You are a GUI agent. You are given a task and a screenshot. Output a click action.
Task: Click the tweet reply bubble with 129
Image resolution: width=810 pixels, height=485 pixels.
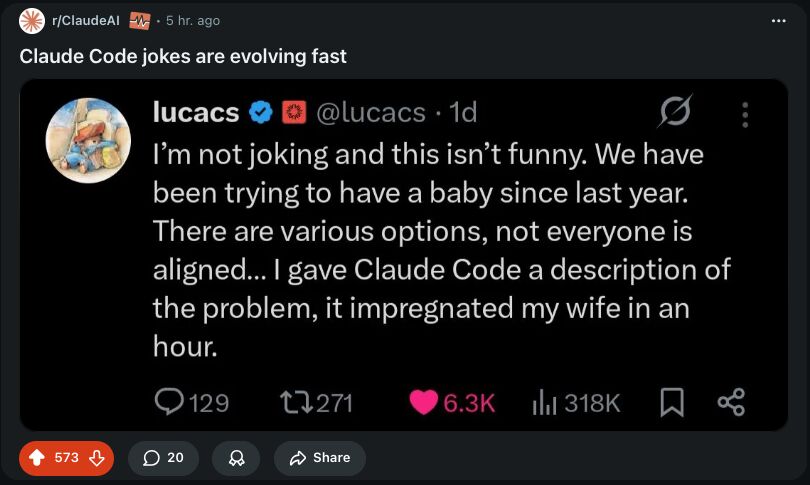coord(192,402)
